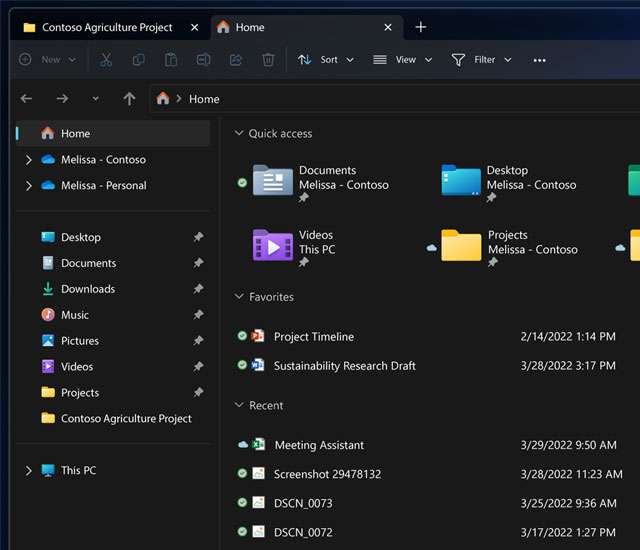Go up one folder level with up arrow
The height and width of the screenshot is (550, 640).
coord(129,99)
